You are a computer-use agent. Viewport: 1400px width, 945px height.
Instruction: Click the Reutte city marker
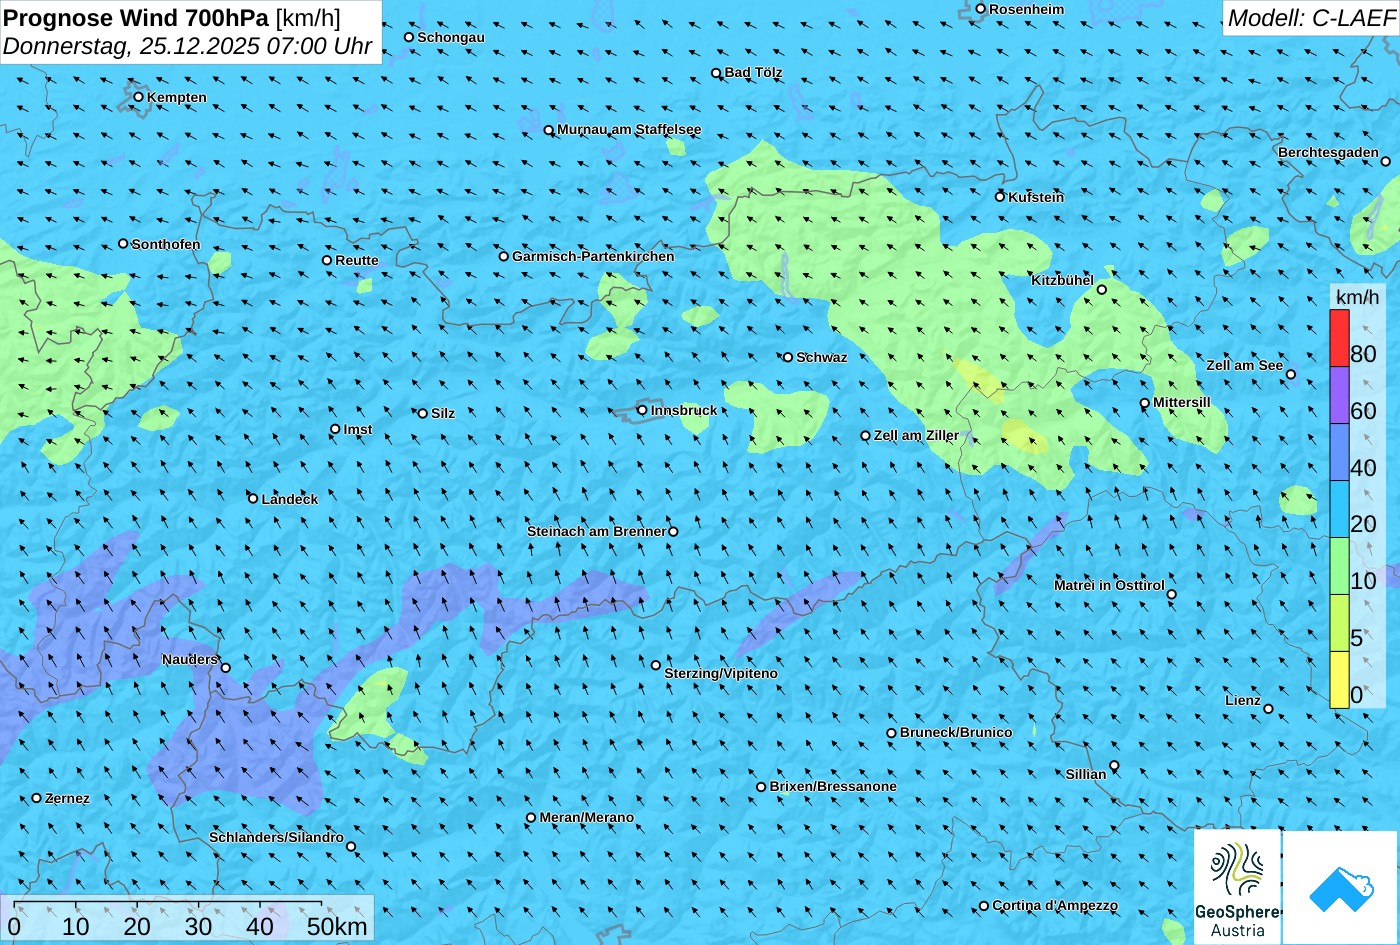pos(326,260)
